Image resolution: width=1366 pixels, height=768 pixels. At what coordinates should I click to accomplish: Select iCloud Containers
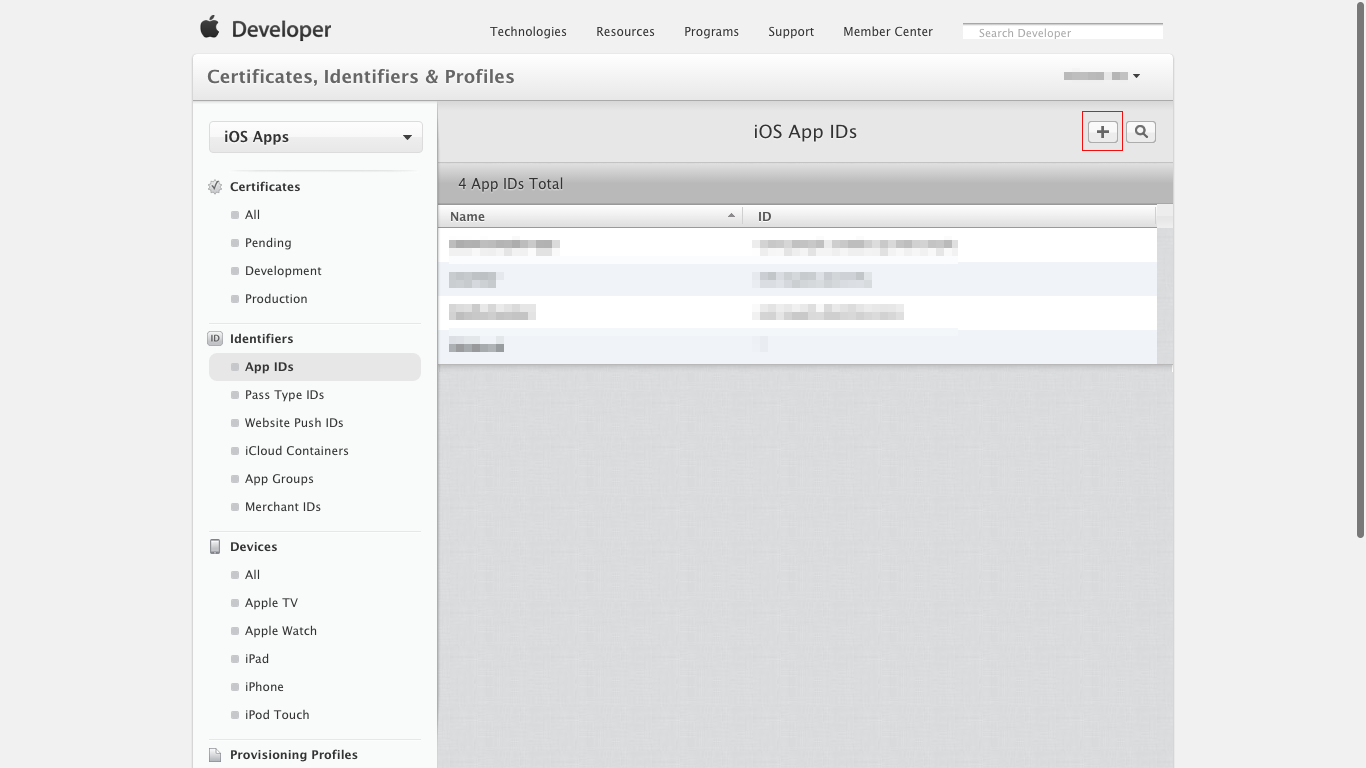297,451
